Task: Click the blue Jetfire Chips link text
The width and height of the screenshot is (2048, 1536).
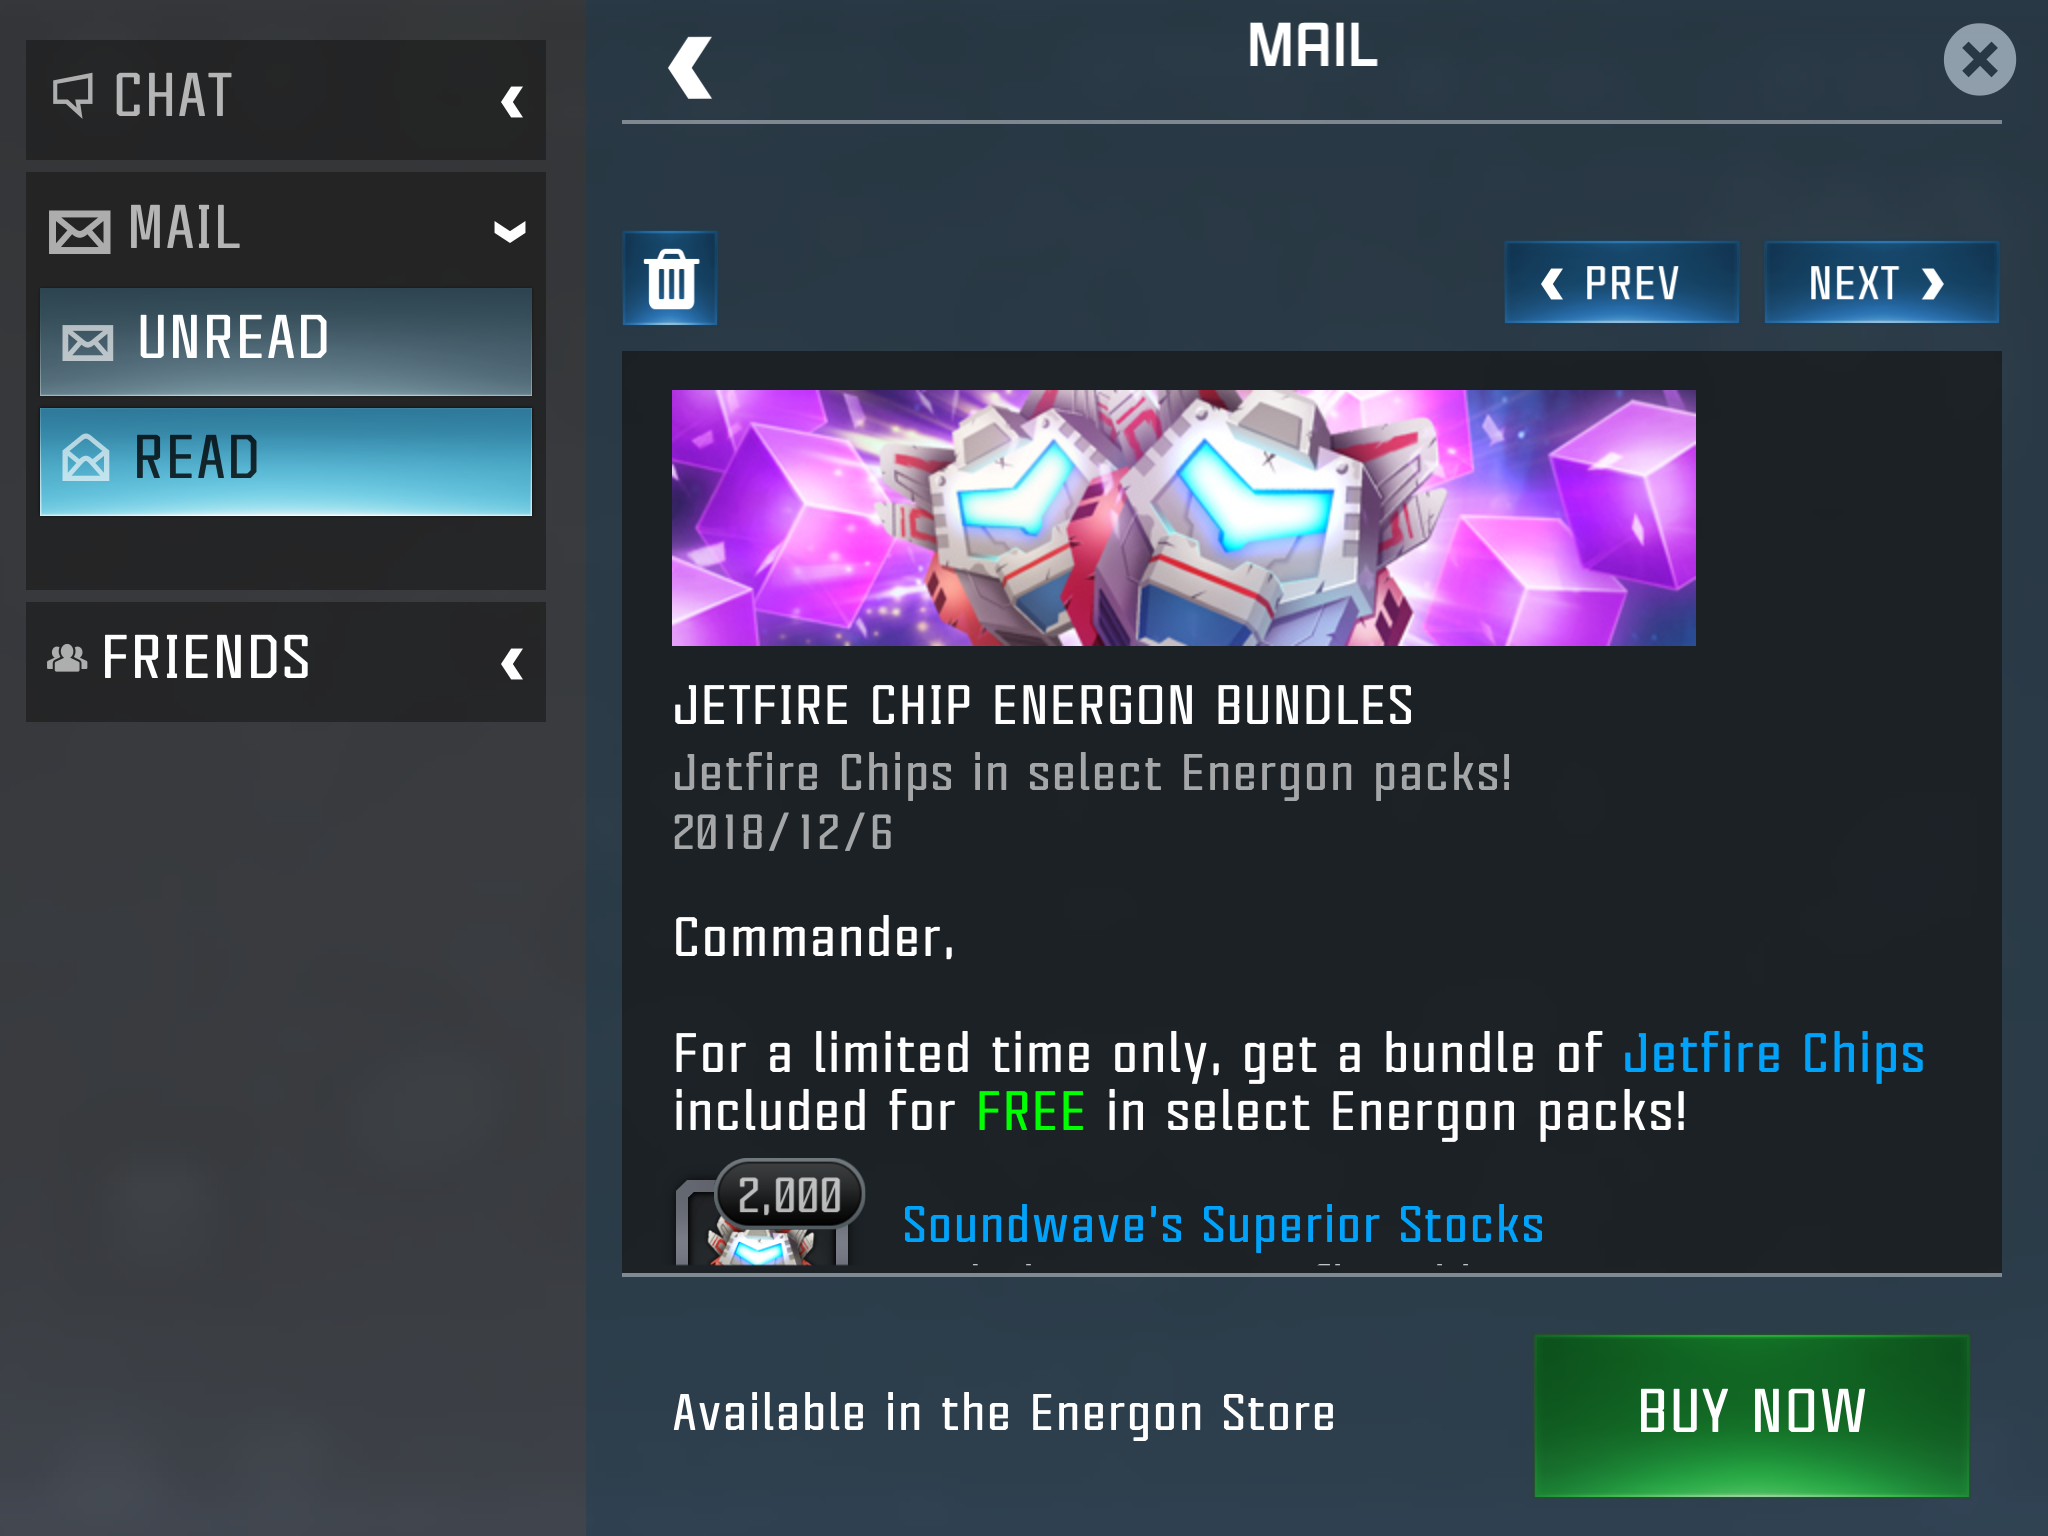Action: click(1774, 1054)
